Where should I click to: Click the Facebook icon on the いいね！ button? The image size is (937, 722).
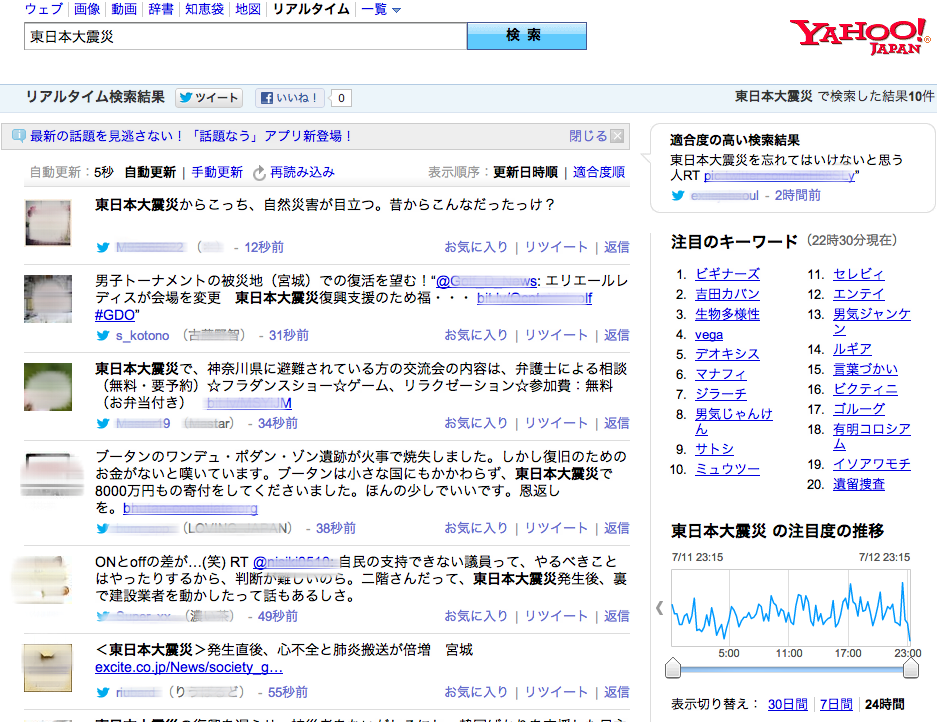coord(267,98)
